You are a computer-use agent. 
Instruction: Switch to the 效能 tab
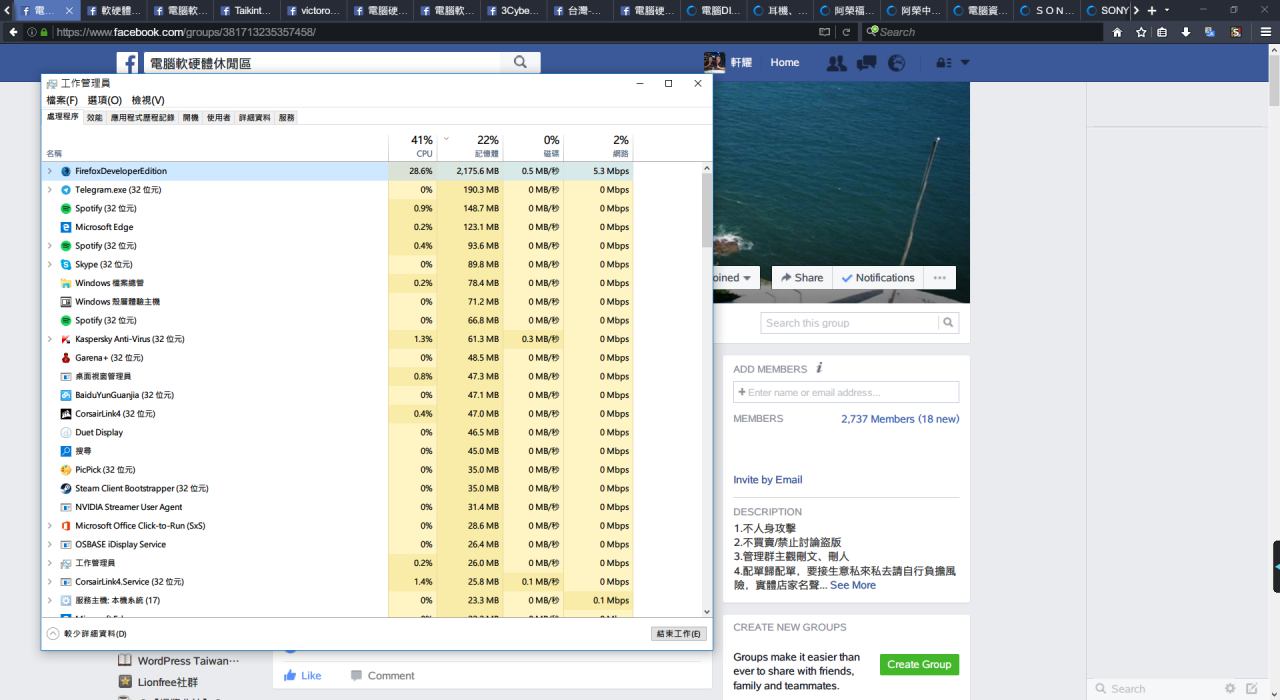[x=94, y=118]
